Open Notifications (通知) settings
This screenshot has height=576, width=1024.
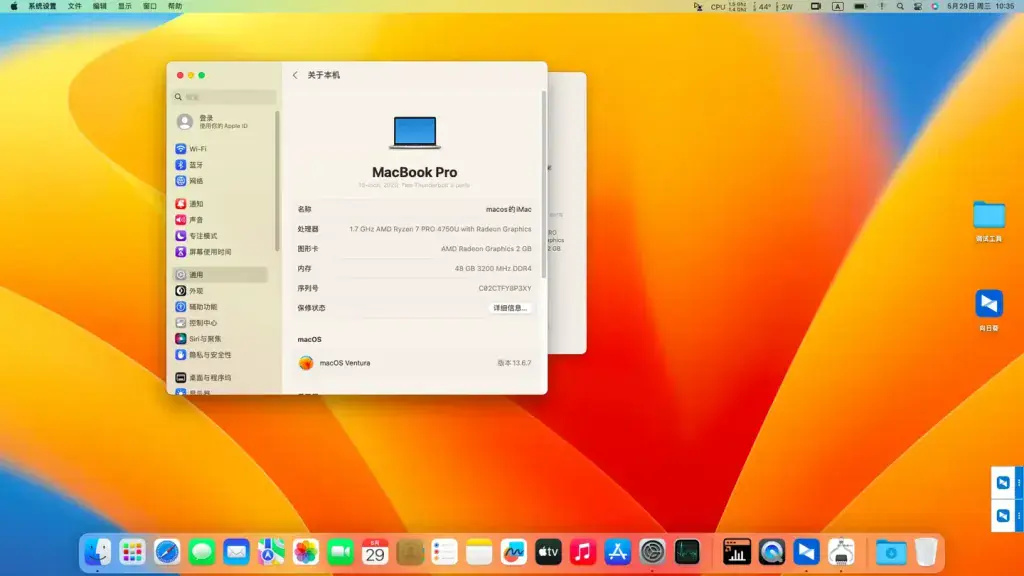222,204
